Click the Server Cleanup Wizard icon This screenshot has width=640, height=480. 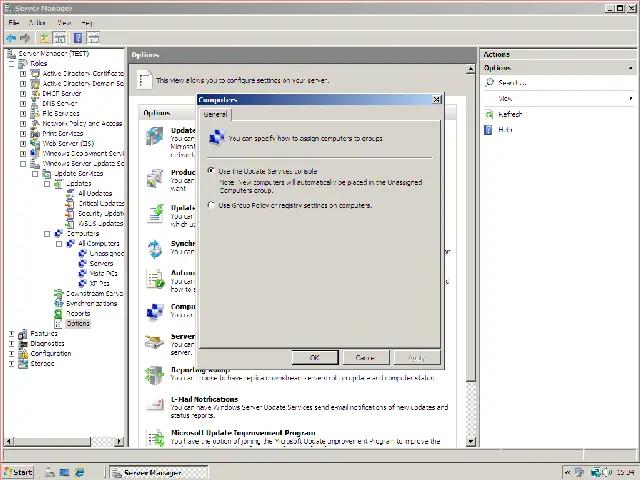[x=155, y=342]
